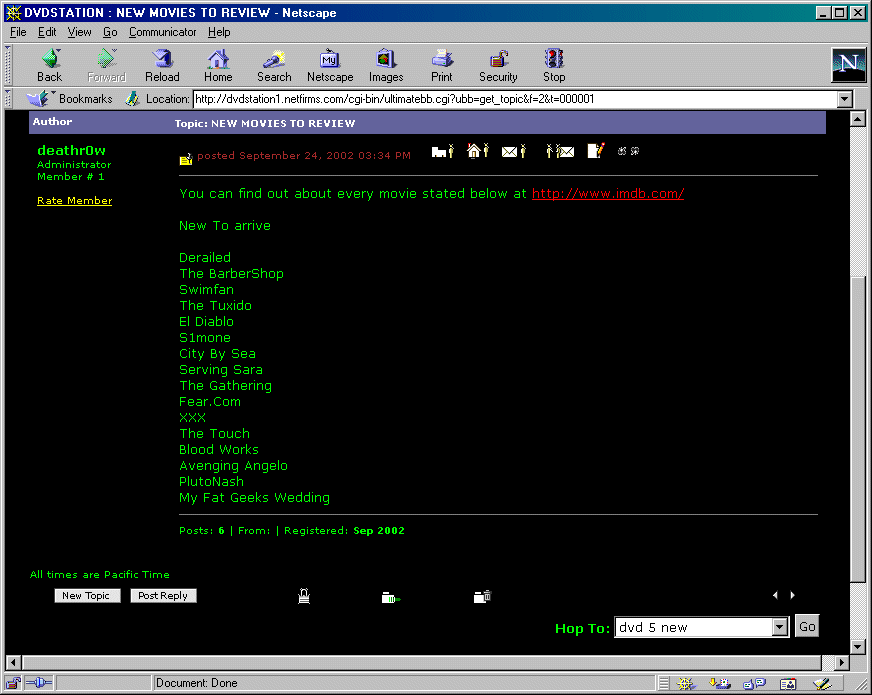Screen dimensions: 872x695
Task: Click the vertical scrollbar down arrow
Action: (857, 645)
